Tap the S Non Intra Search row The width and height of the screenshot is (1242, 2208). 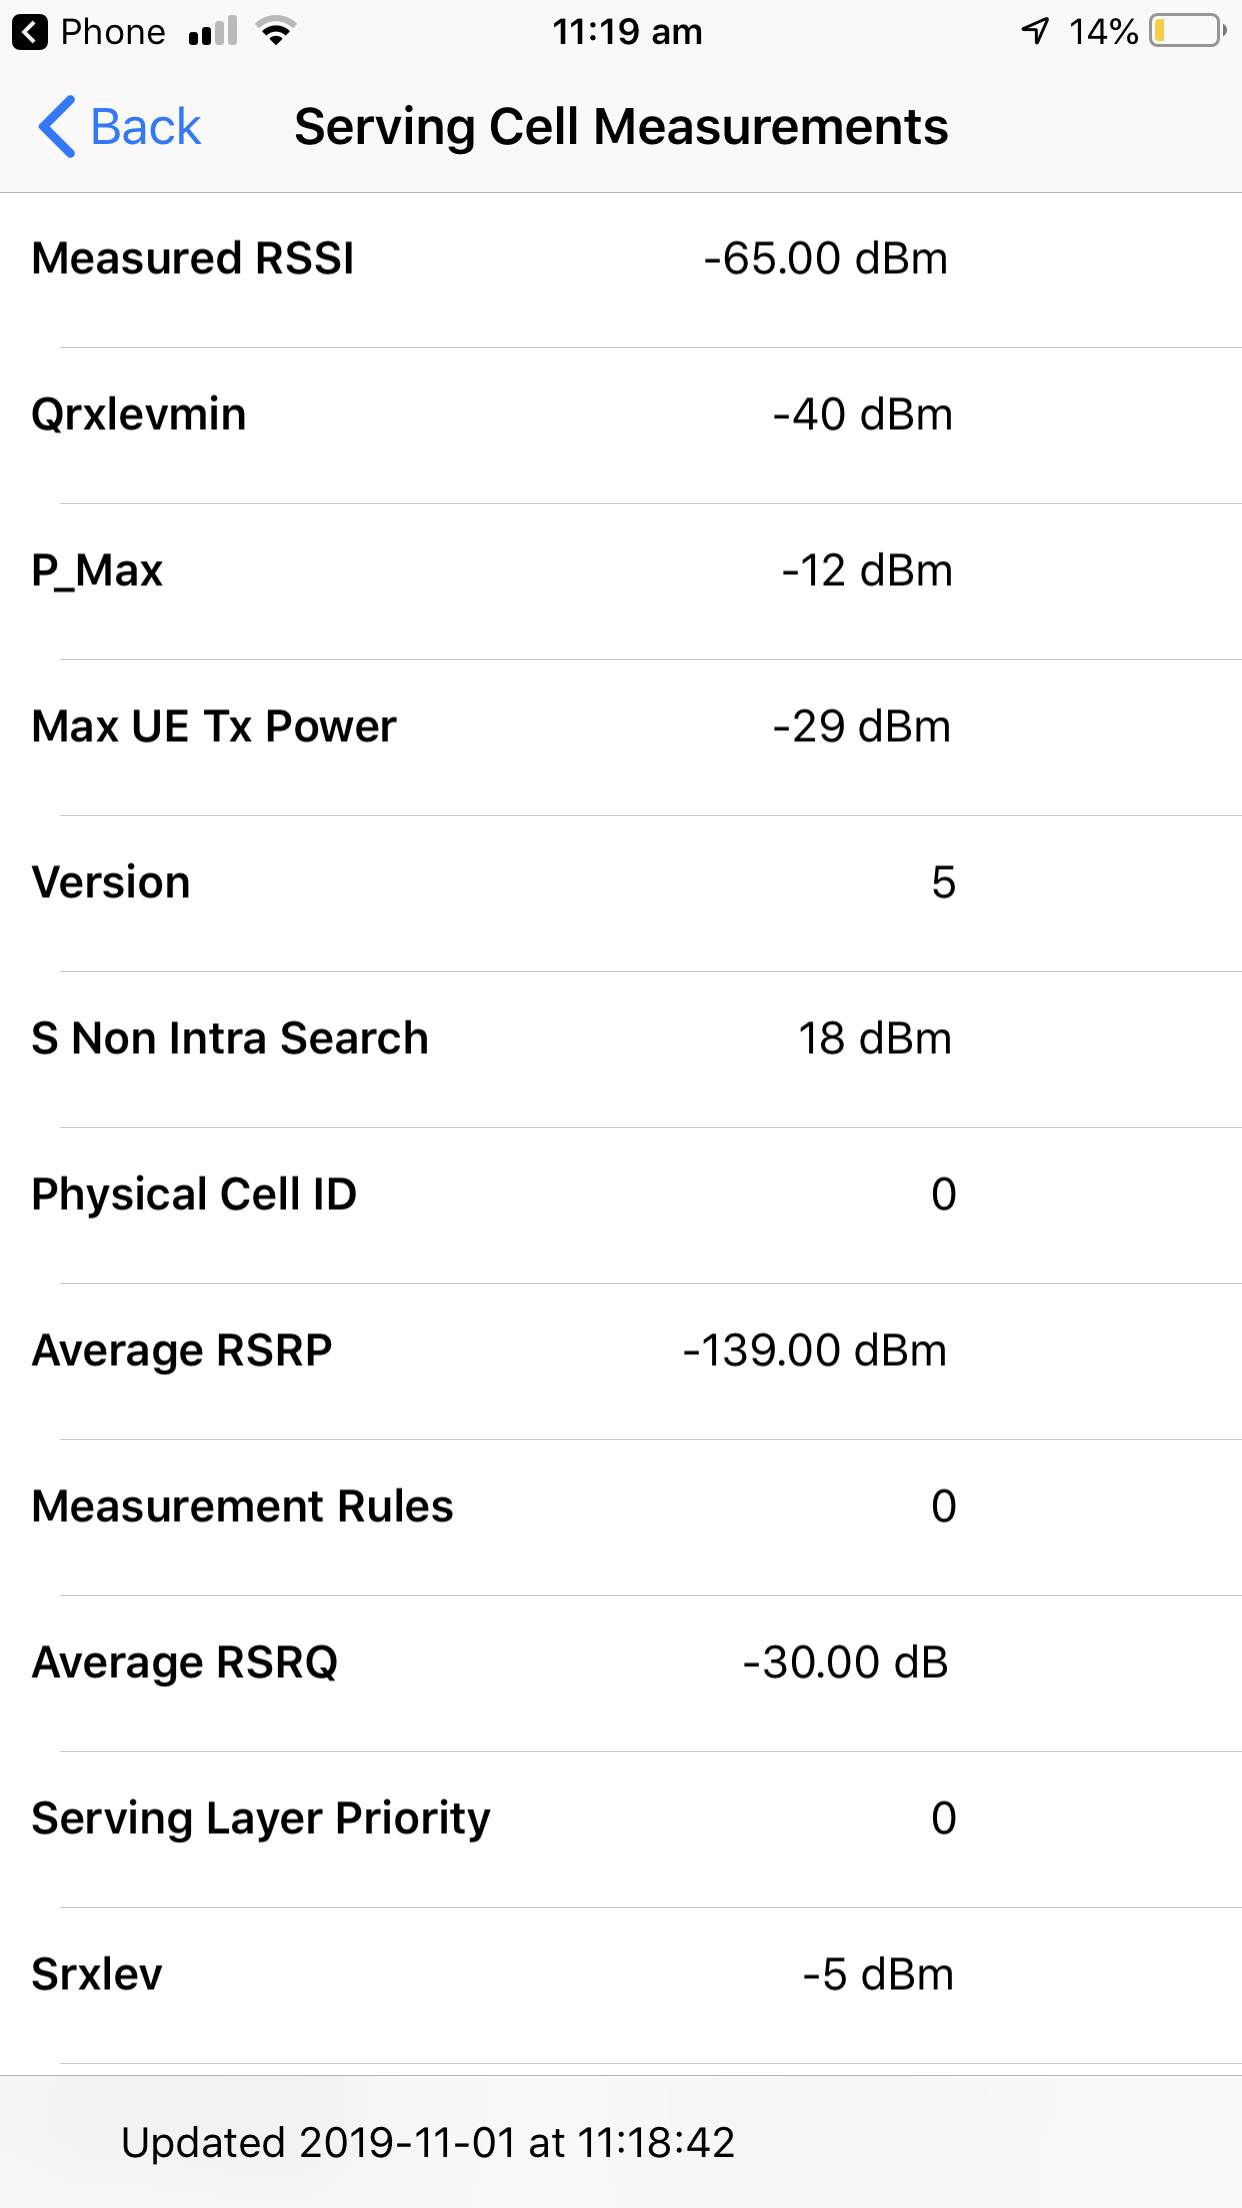(x=621, y=1039)
